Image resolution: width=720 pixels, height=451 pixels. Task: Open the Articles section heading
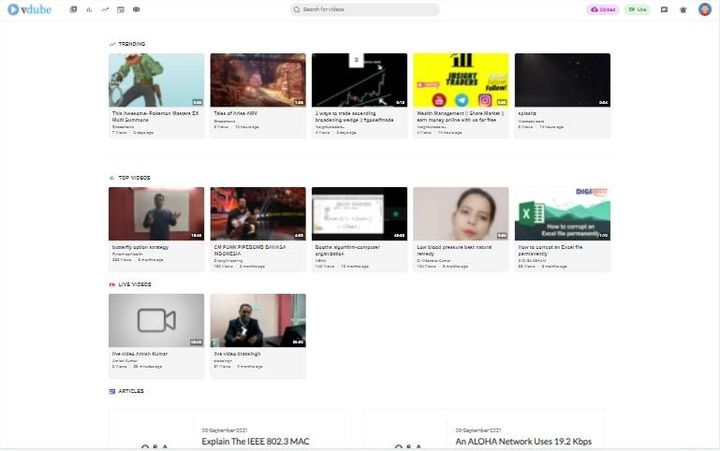(131, 391)
